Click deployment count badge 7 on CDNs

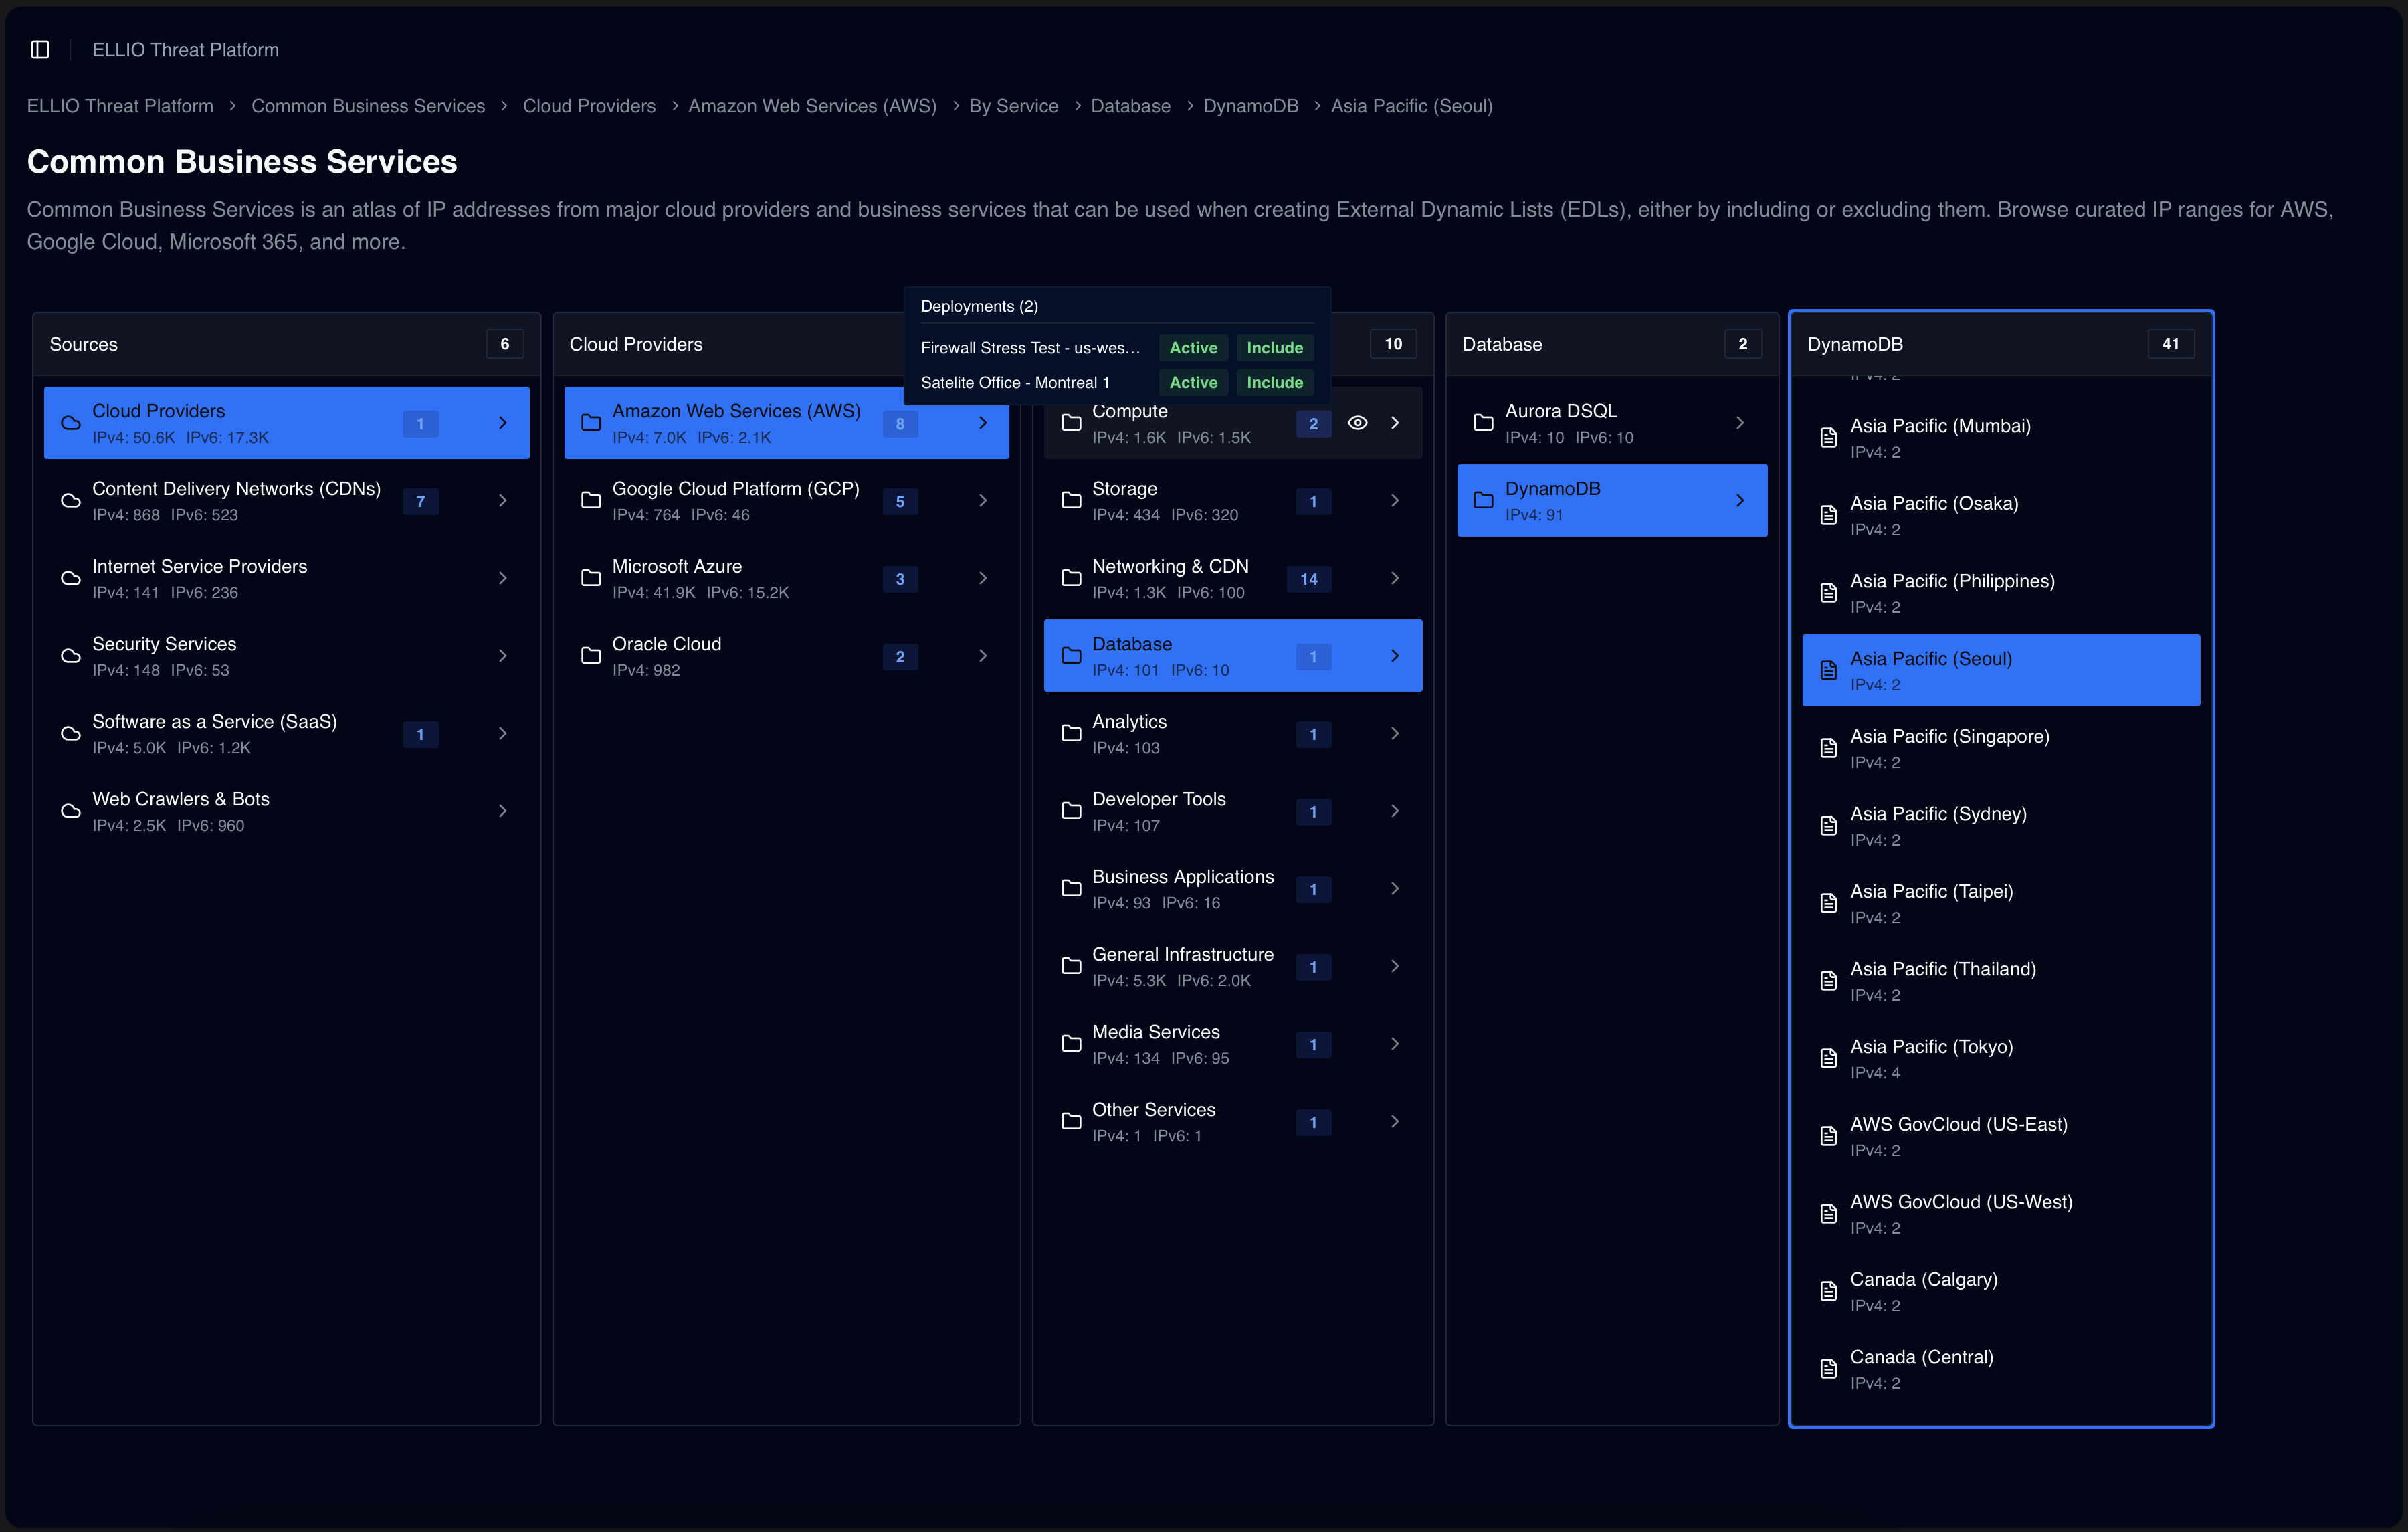pos(420,502)
